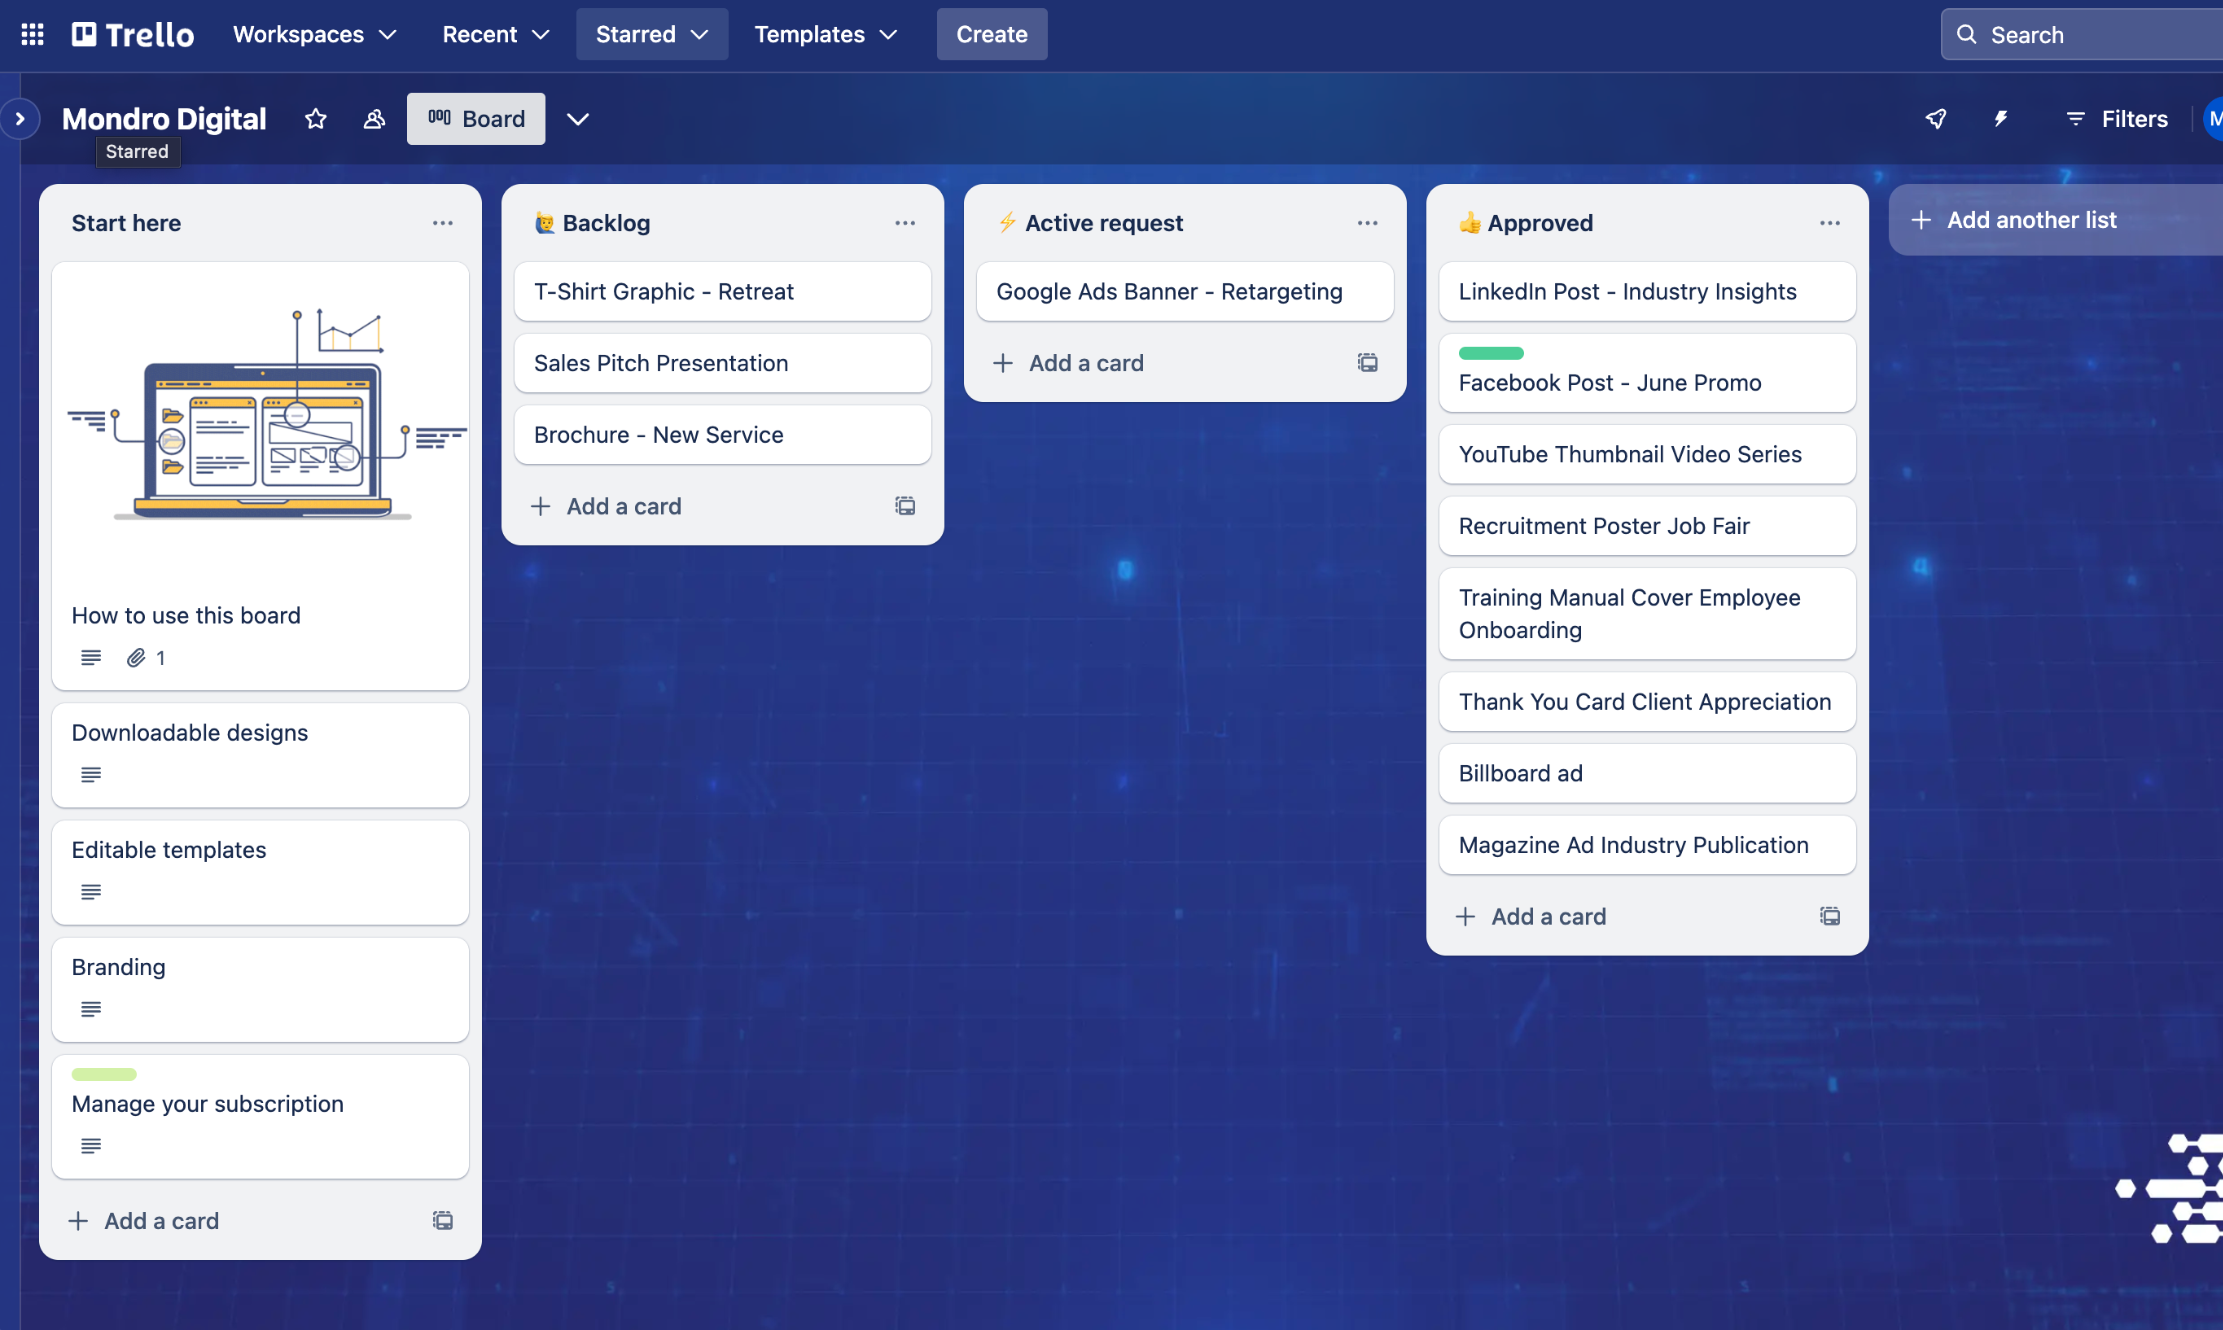Expand the left sidebar arrow
Image resolution: width=2223 pixels, height=1330 pixels.
click(x=20, y=119)
